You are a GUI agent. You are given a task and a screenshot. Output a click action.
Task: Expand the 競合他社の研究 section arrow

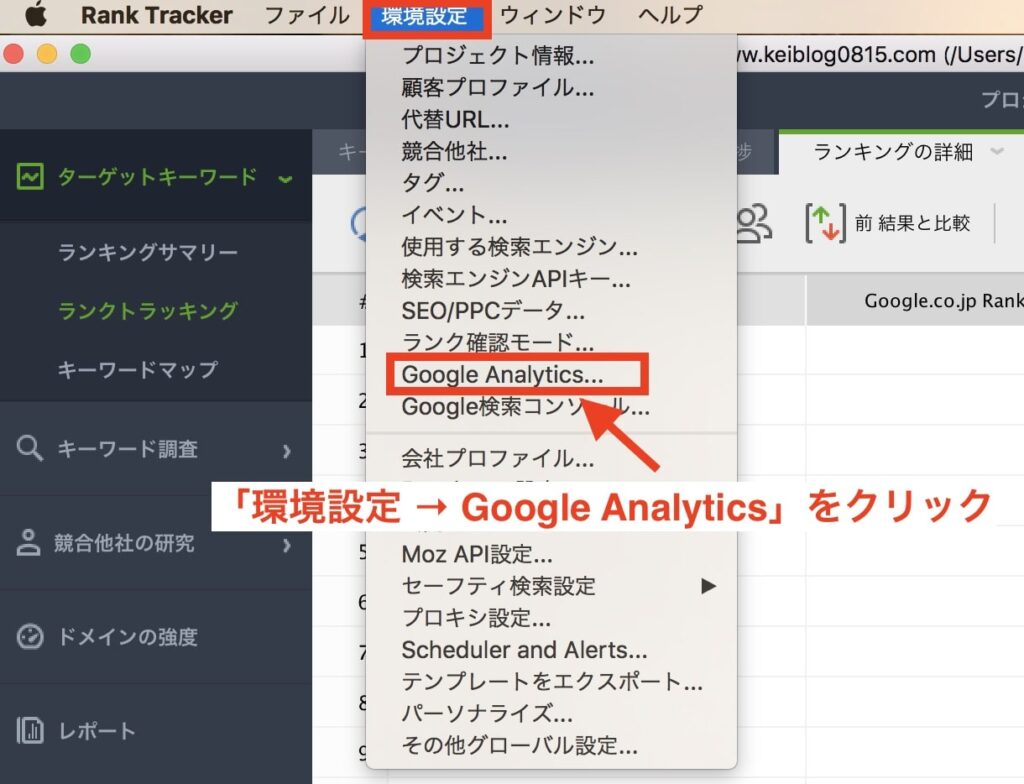(286, 545)
